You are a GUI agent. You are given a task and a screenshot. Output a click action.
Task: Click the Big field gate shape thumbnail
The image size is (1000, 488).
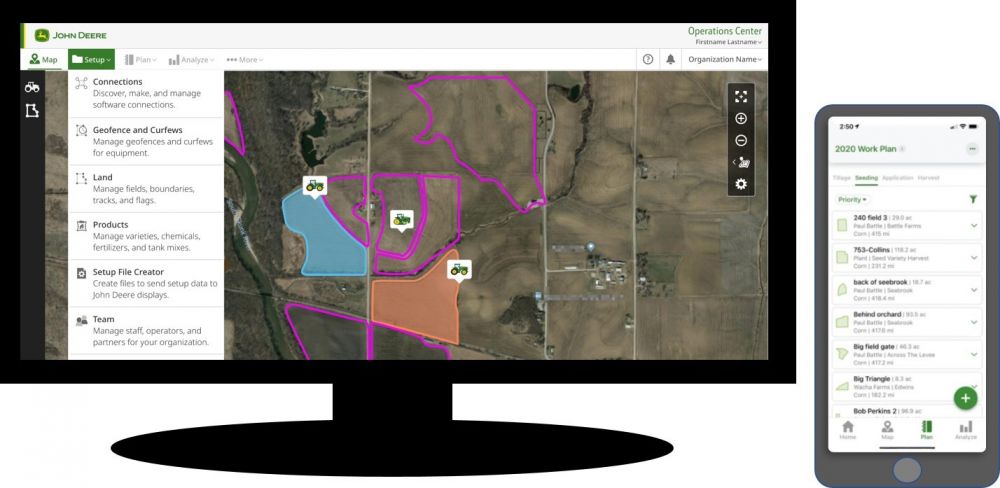[x=842, y=354]
